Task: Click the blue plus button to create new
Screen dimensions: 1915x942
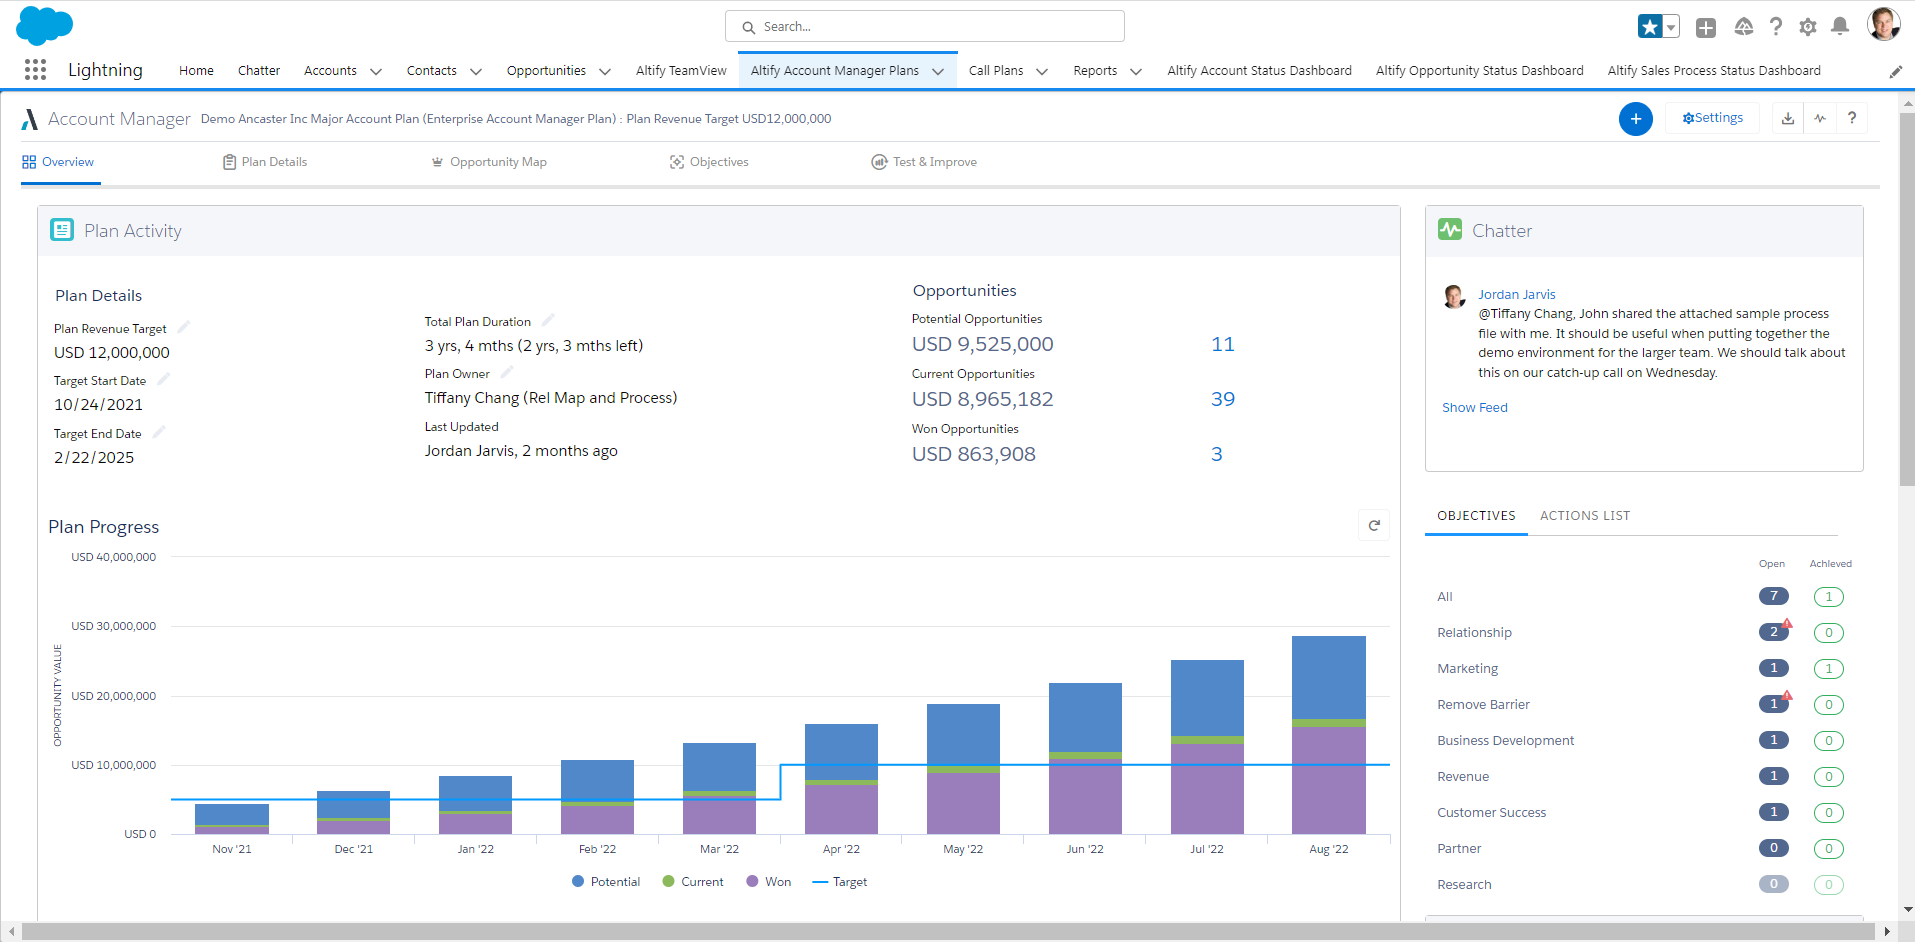Action: pos(1636,118)
